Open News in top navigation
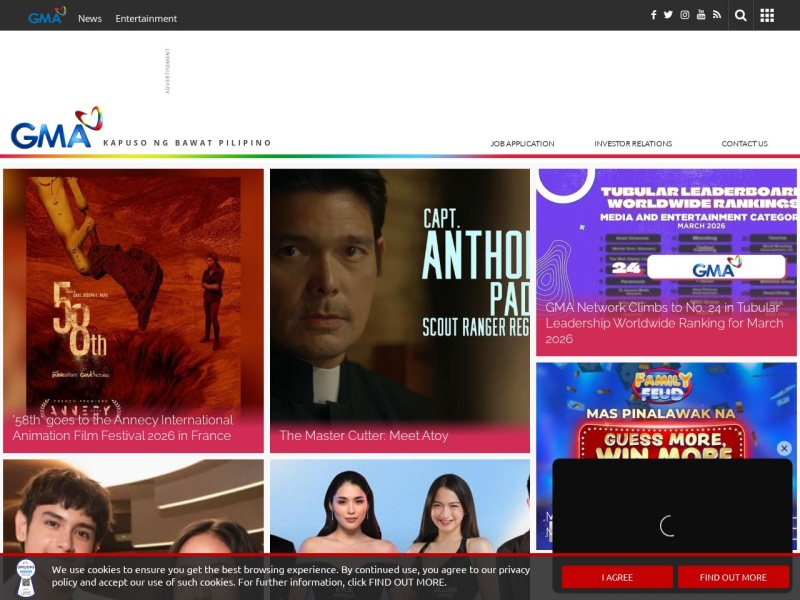 (90, 18)
